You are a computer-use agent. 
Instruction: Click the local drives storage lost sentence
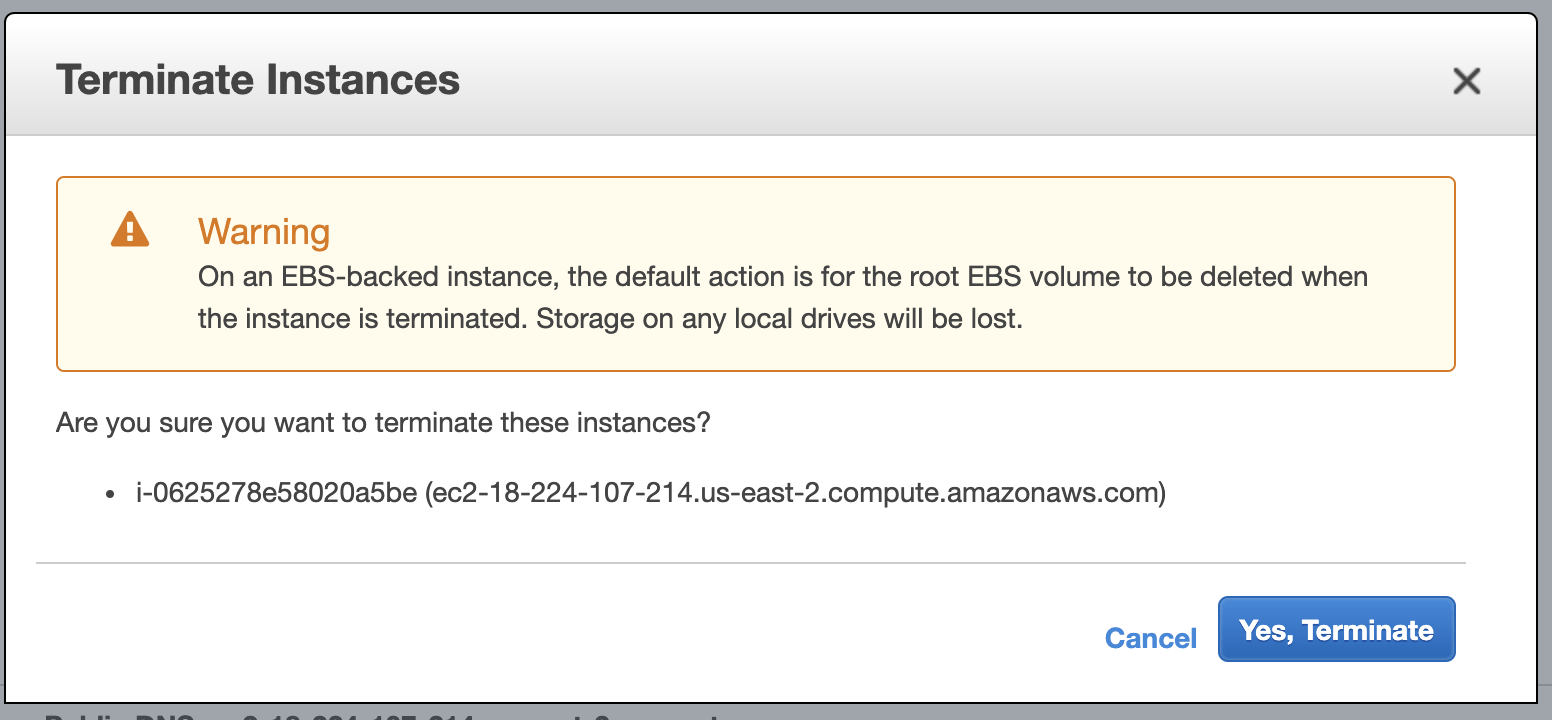779,321
